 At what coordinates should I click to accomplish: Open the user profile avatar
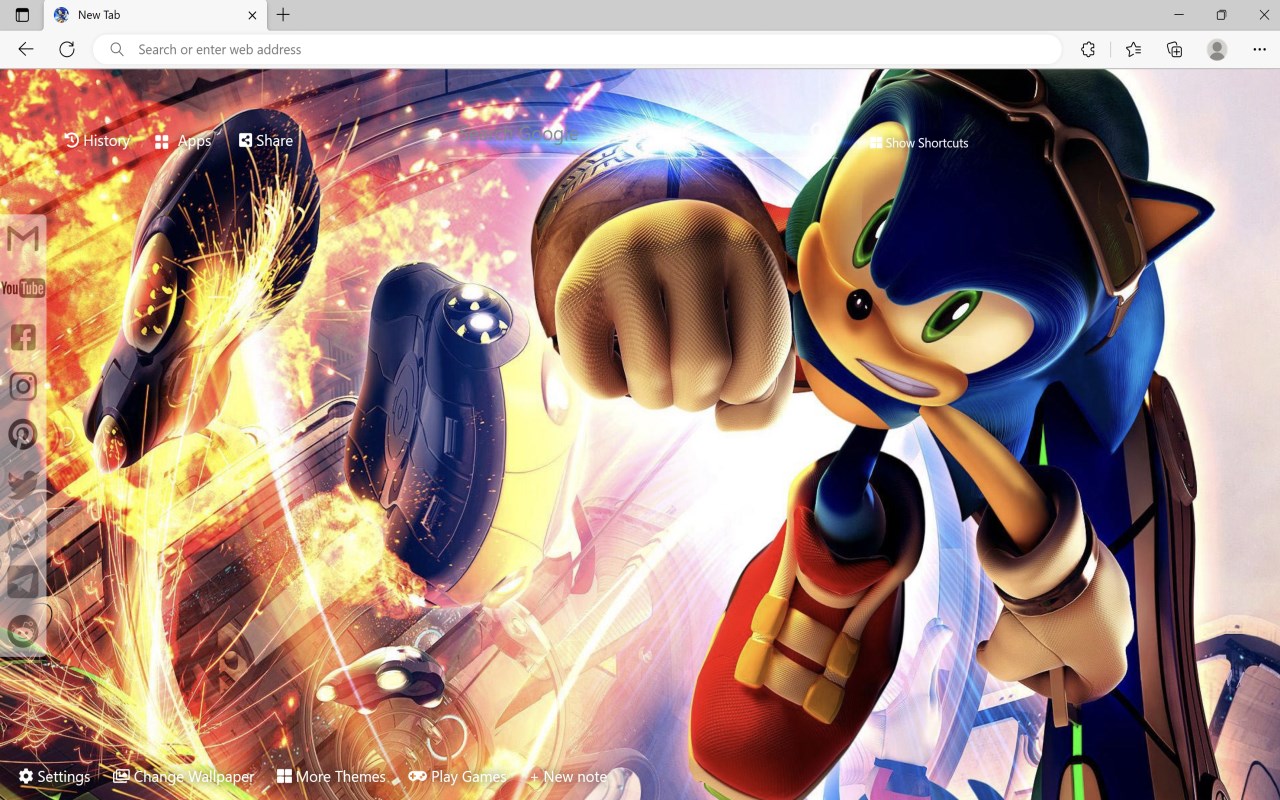click(1217, 49)
